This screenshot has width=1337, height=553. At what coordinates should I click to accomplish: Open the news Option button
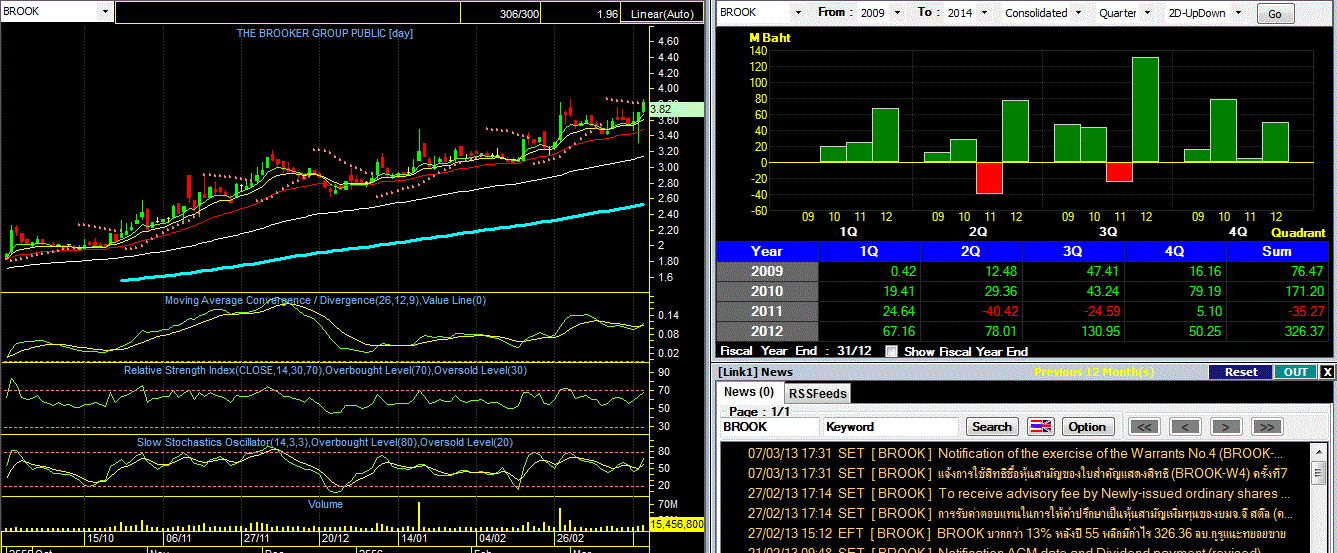pos(1087,427)
